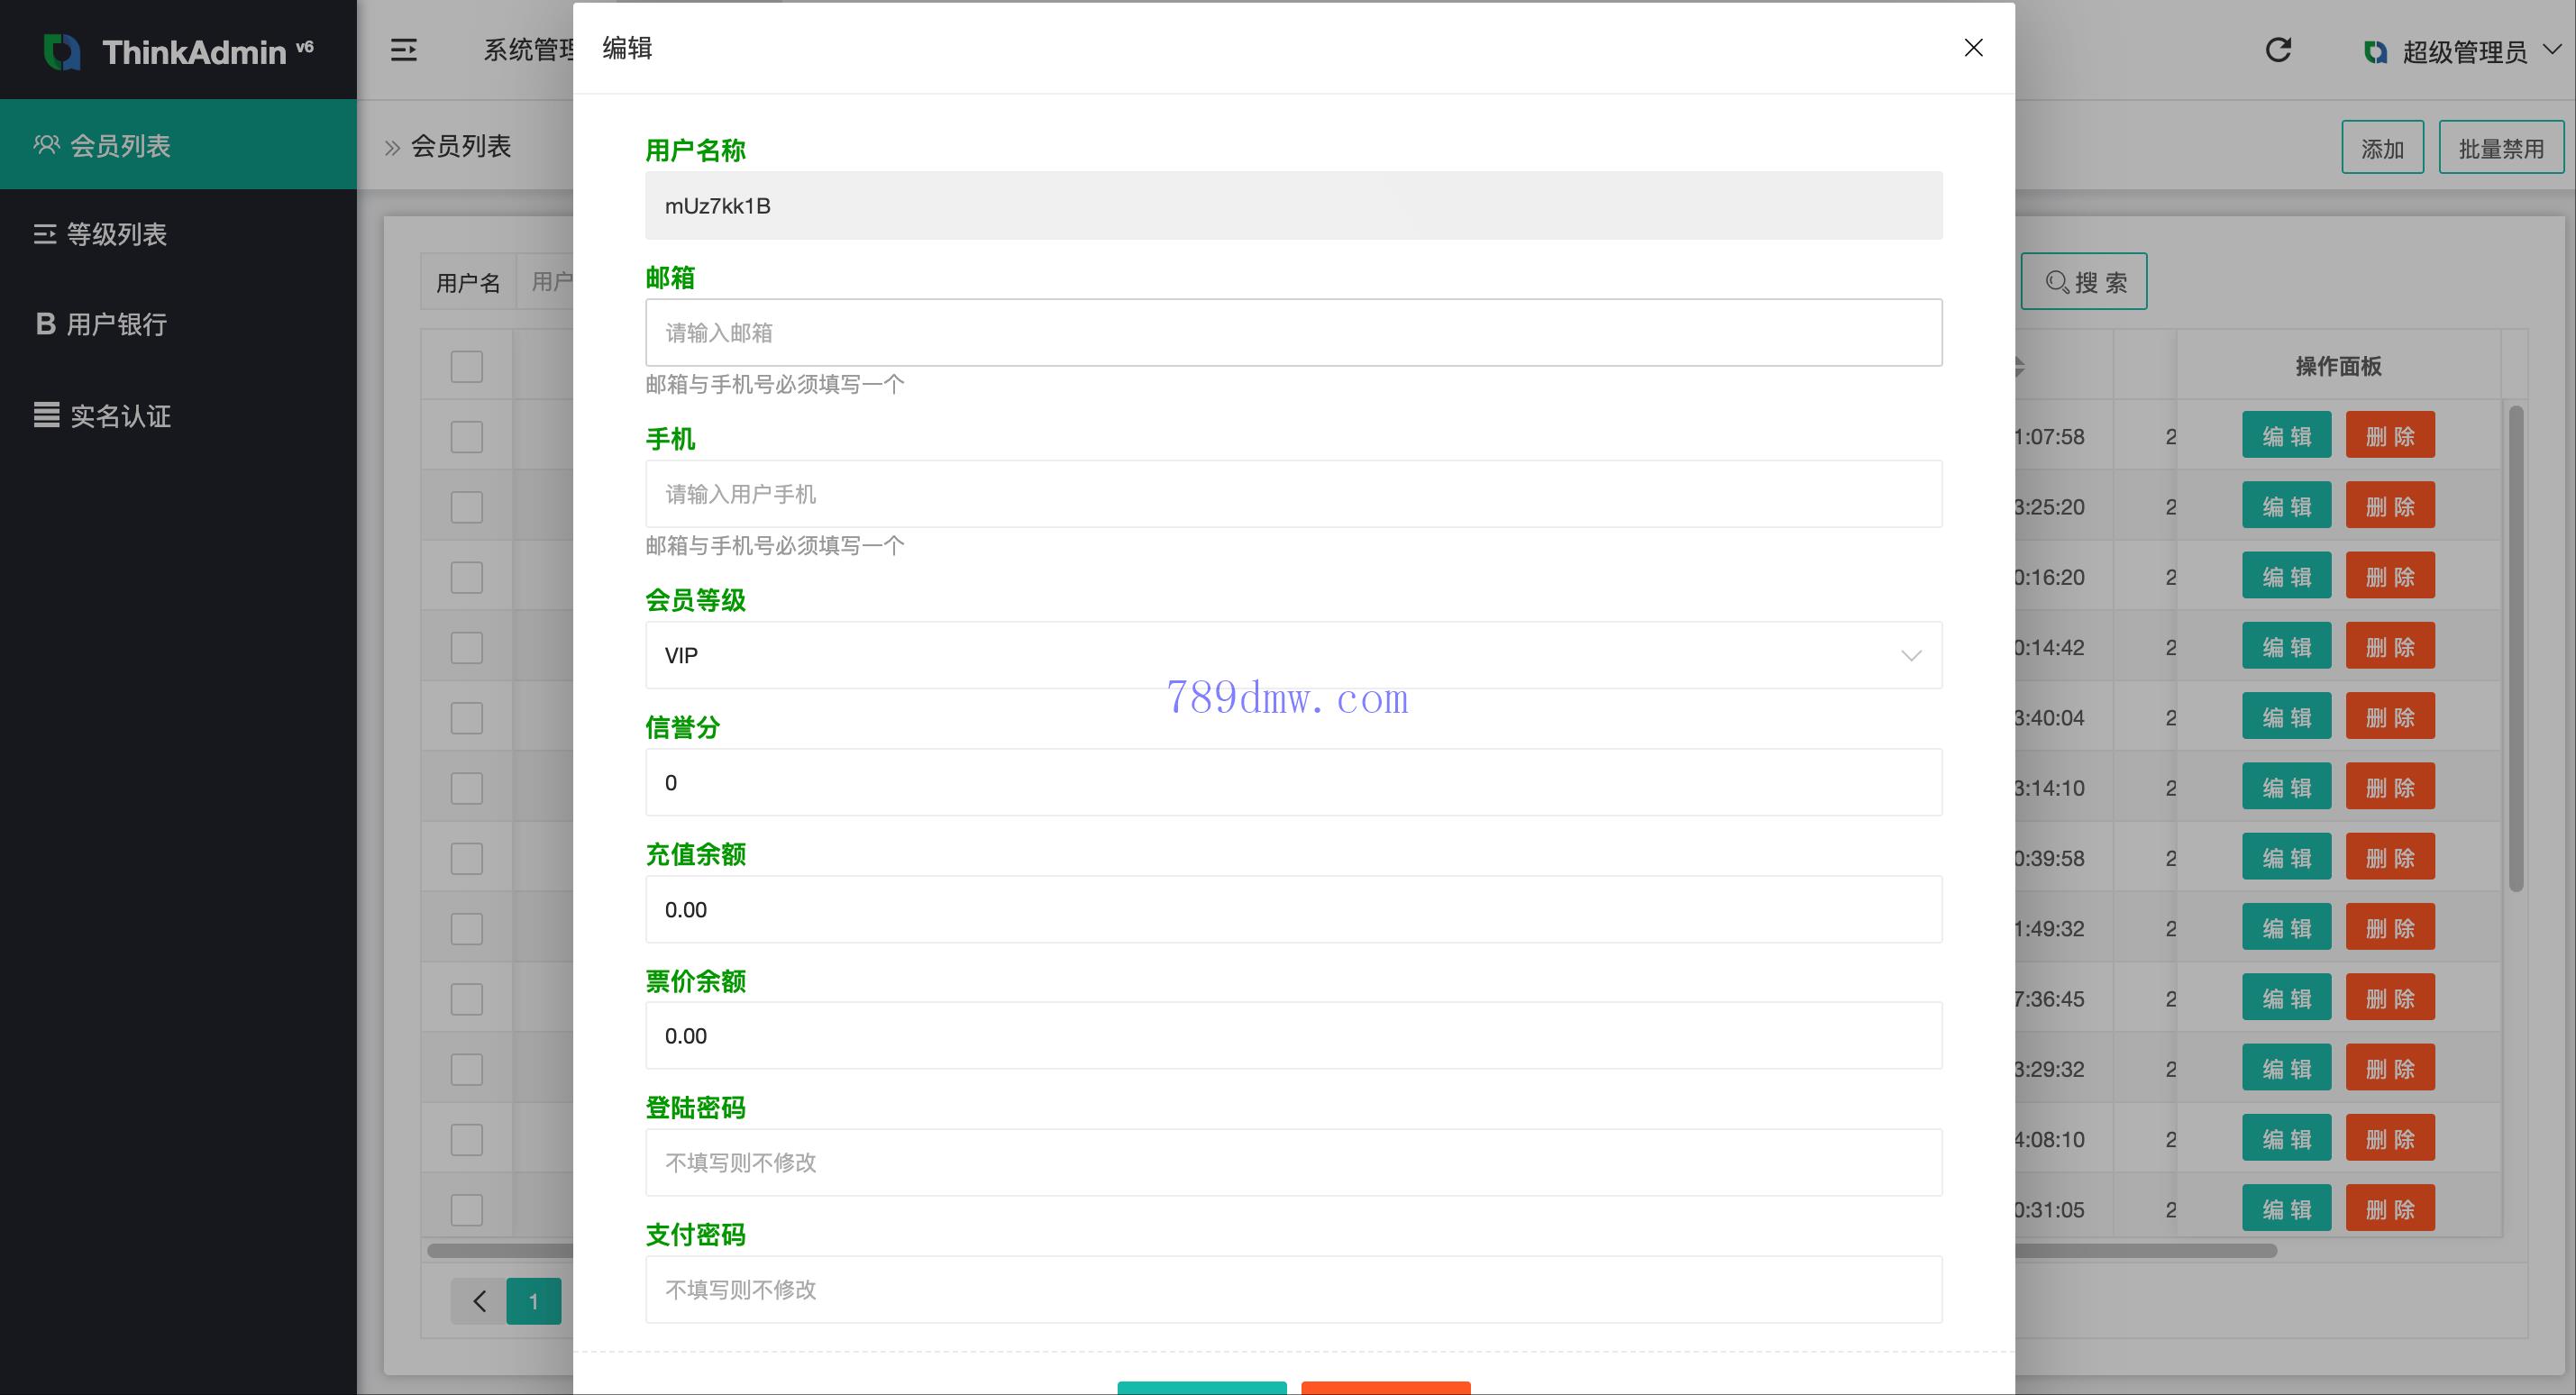Click the 添加 button
Screen dimensions: 2576x1395
tap(2381, 148)
